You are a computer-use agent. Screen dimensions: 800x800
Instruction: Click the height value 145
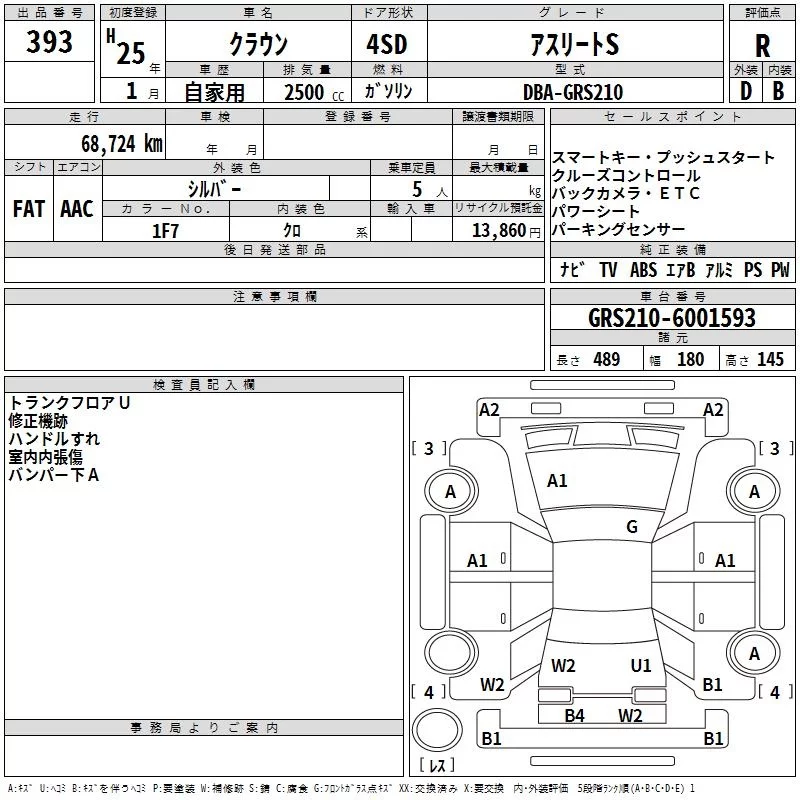click(770, 359)
